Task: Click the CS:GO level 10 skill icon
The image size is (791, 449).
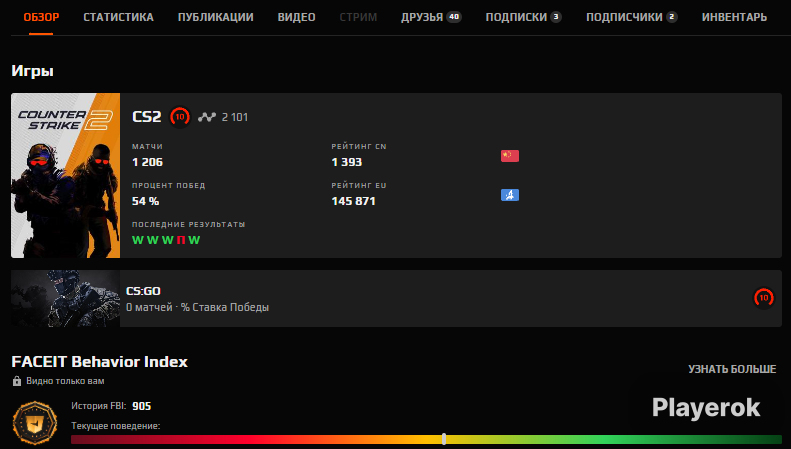Action: [763, 298]
